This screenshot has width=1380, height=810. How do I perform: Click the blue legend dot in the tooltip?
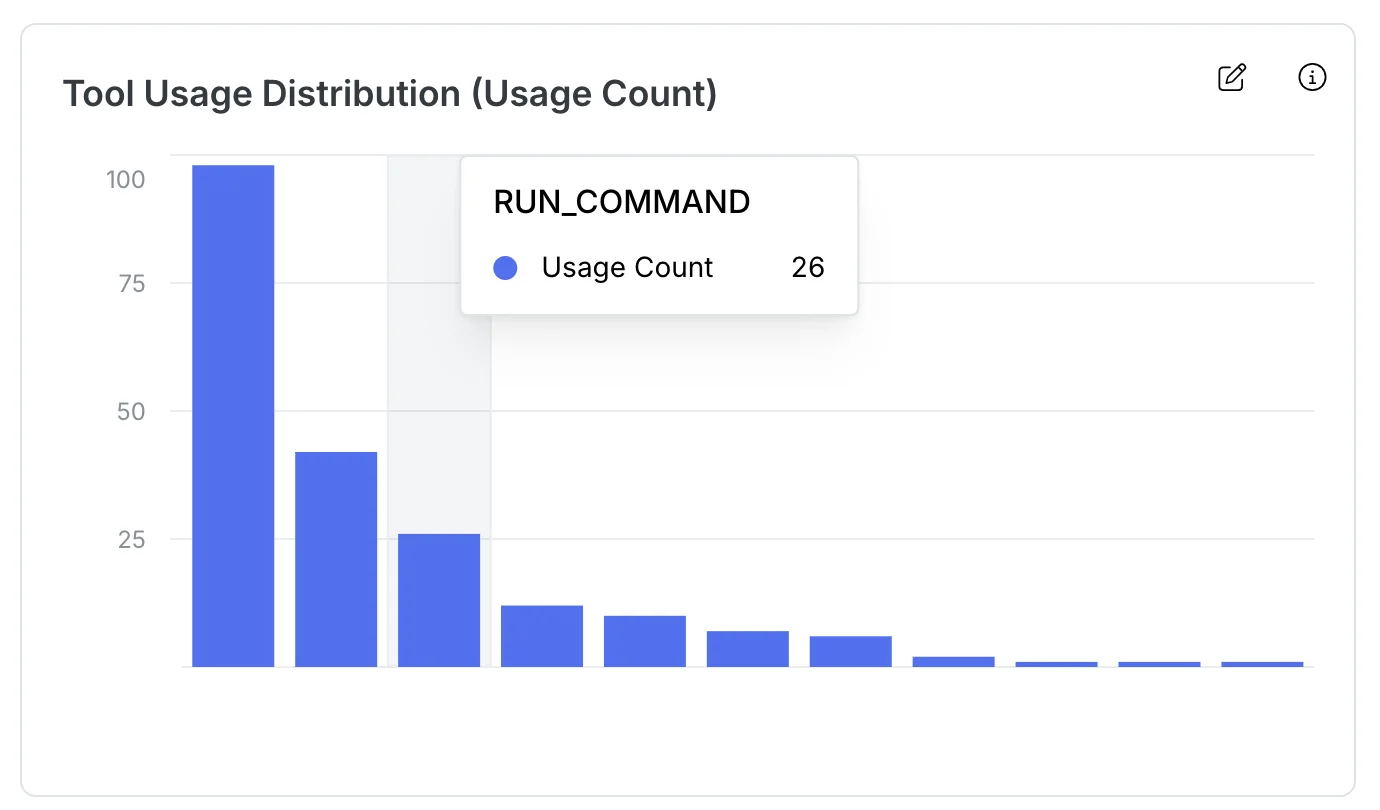click(x=506, y=268)
